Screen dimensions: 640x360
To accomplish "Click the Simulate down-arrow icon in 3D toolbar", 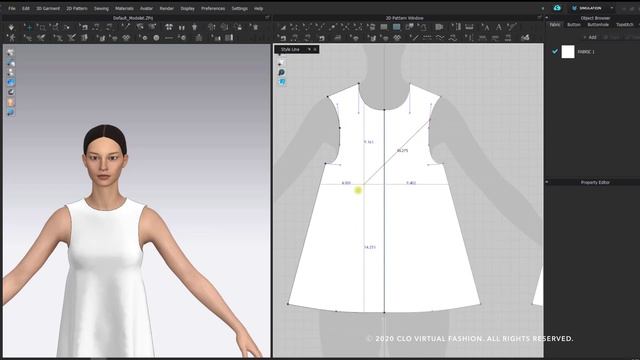I will click(x=11, y=27).
